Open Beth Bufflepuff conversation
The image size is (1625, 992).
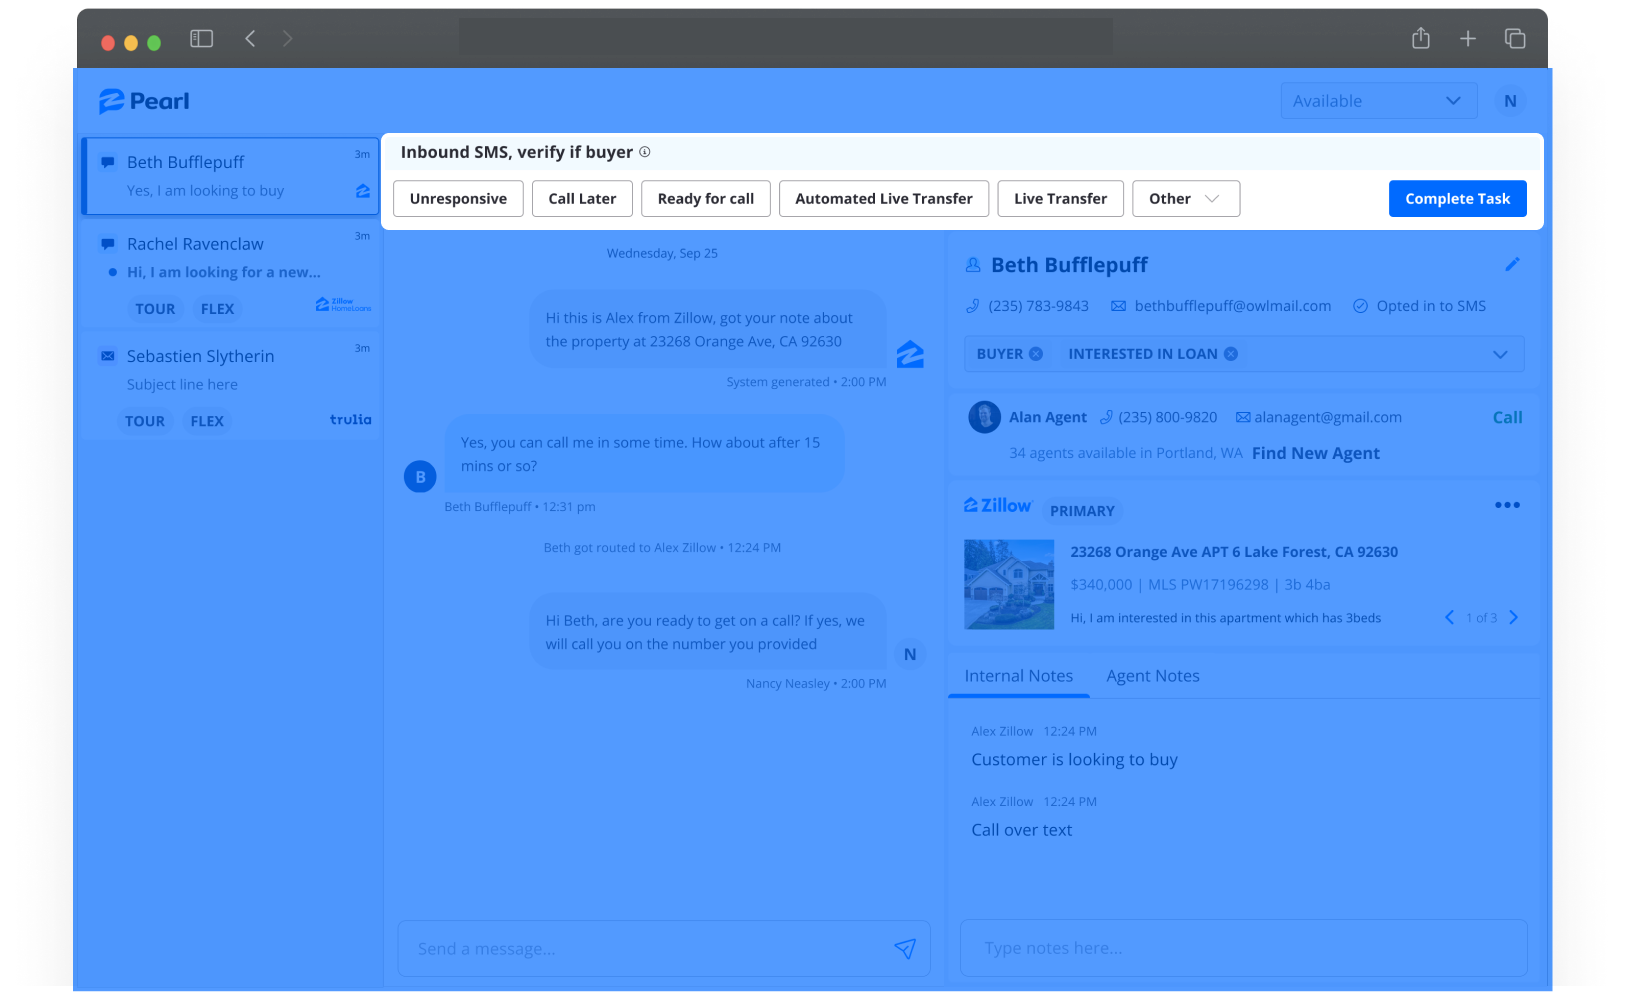click(231, 176)
